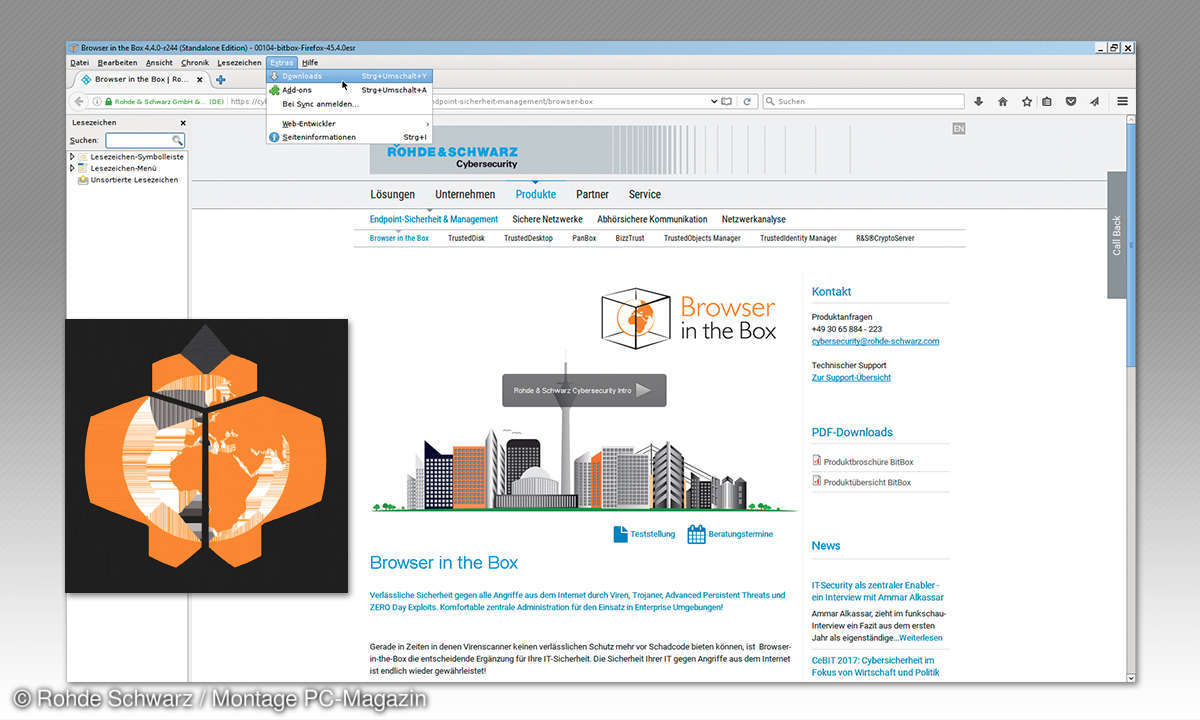This screenshot has height=720, width=1200.
Task: Click the site identity info icon
Action: (97, 101)
